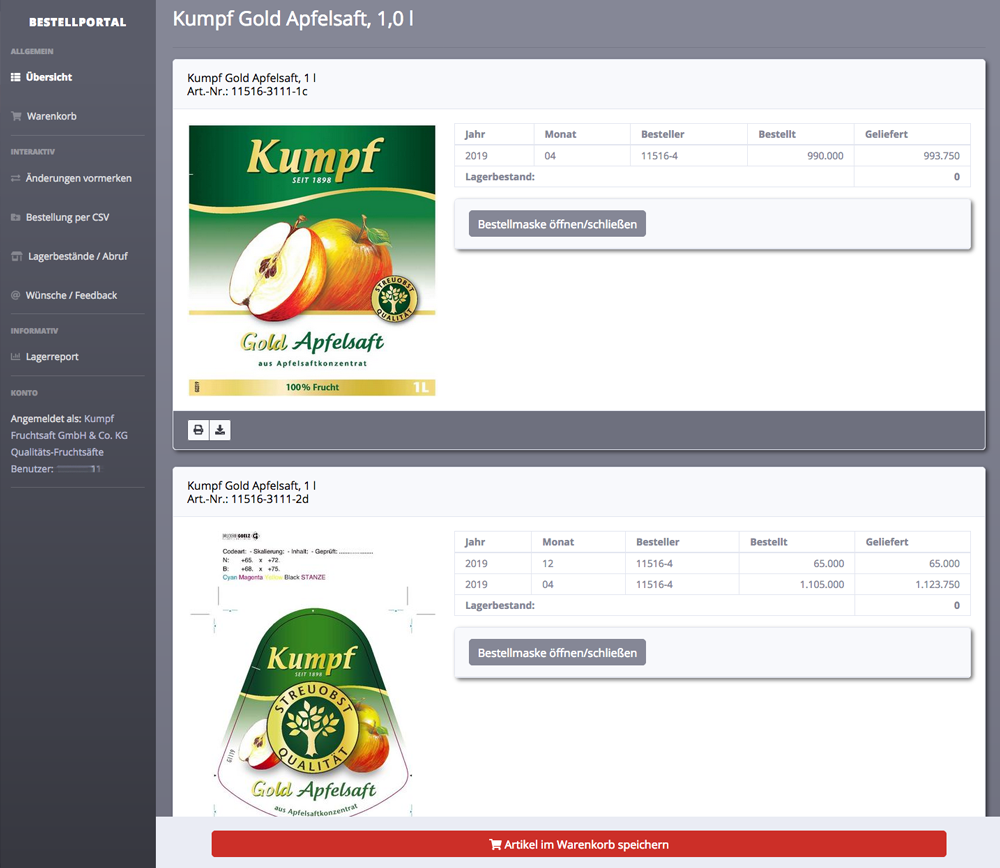Open Wünsche / Feedback

[x=71, y=295]
